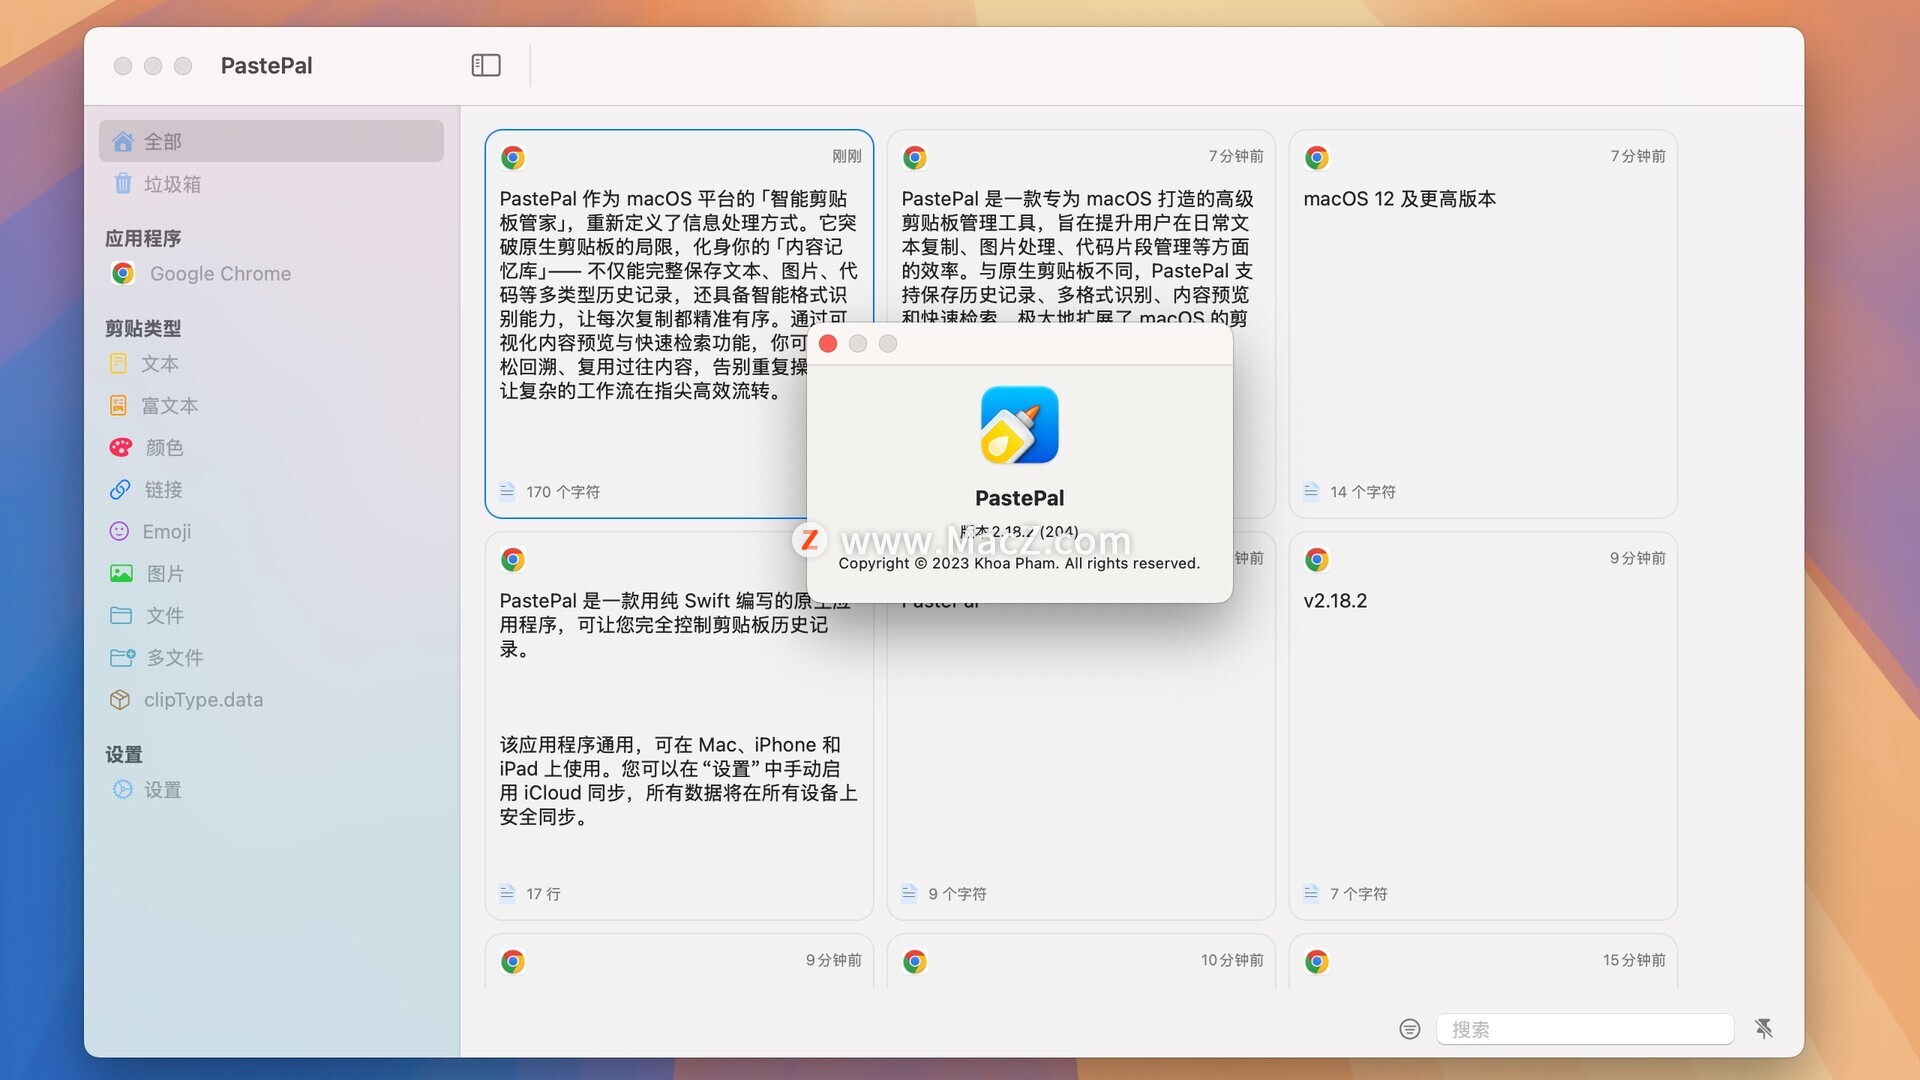Click the PastePal name in About dialog
Viewport: 1920px width, 1080px height.
click(1019, 498)
